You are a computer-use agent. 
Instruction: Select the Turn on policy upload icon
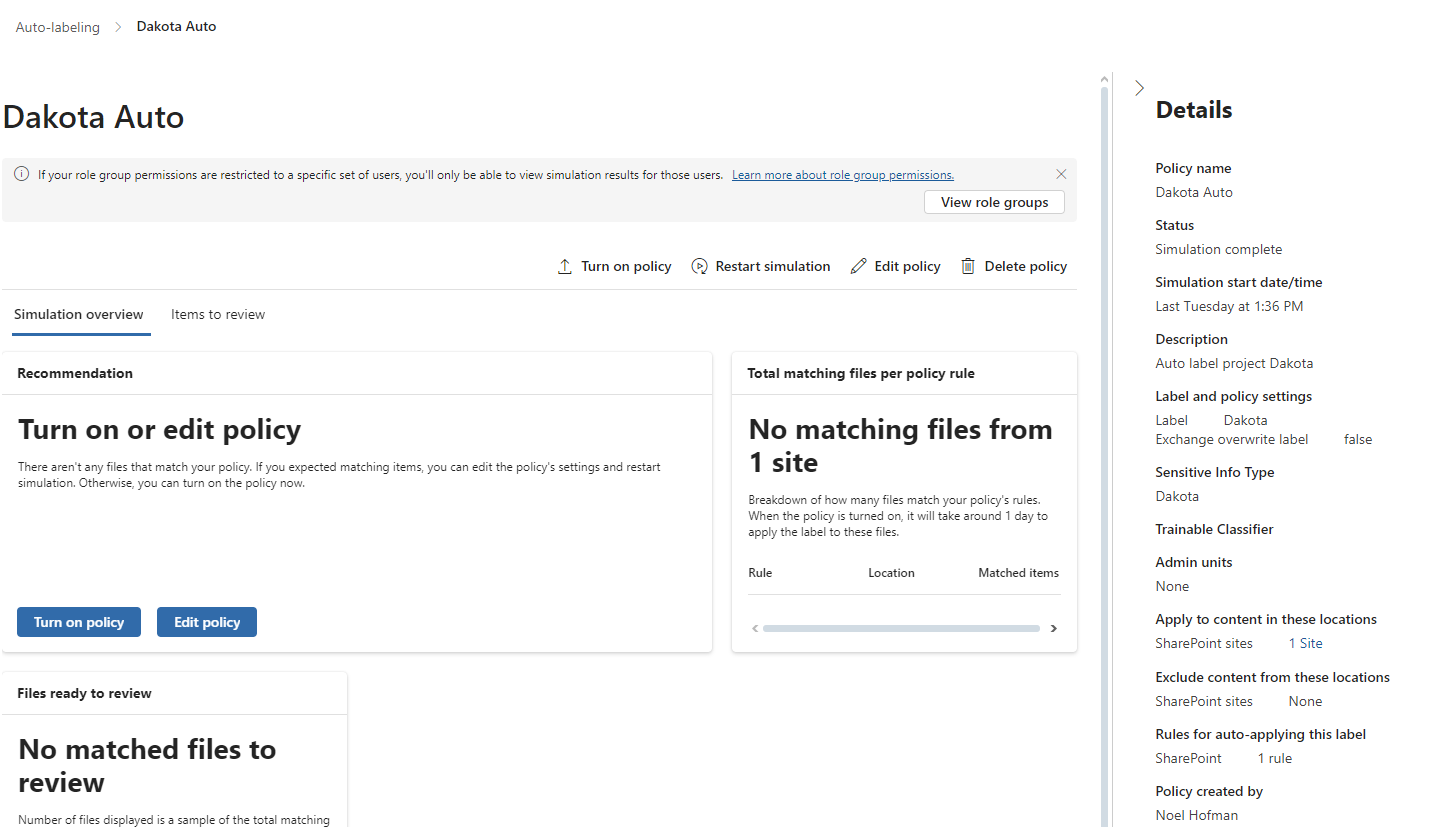[x=566, y=266]
